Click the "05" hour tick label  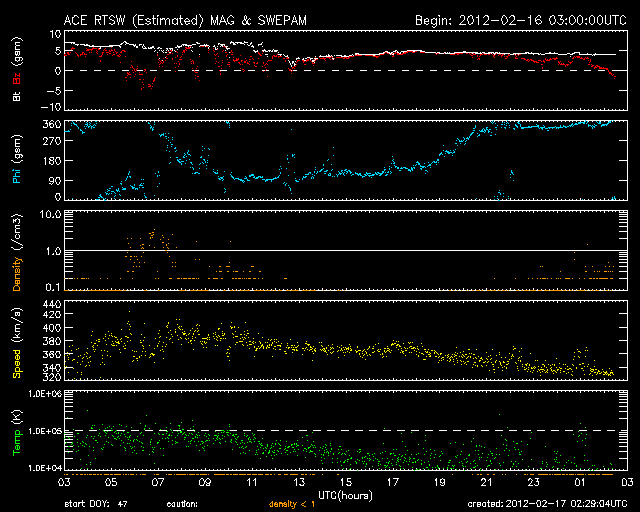(x=111, y=482)
